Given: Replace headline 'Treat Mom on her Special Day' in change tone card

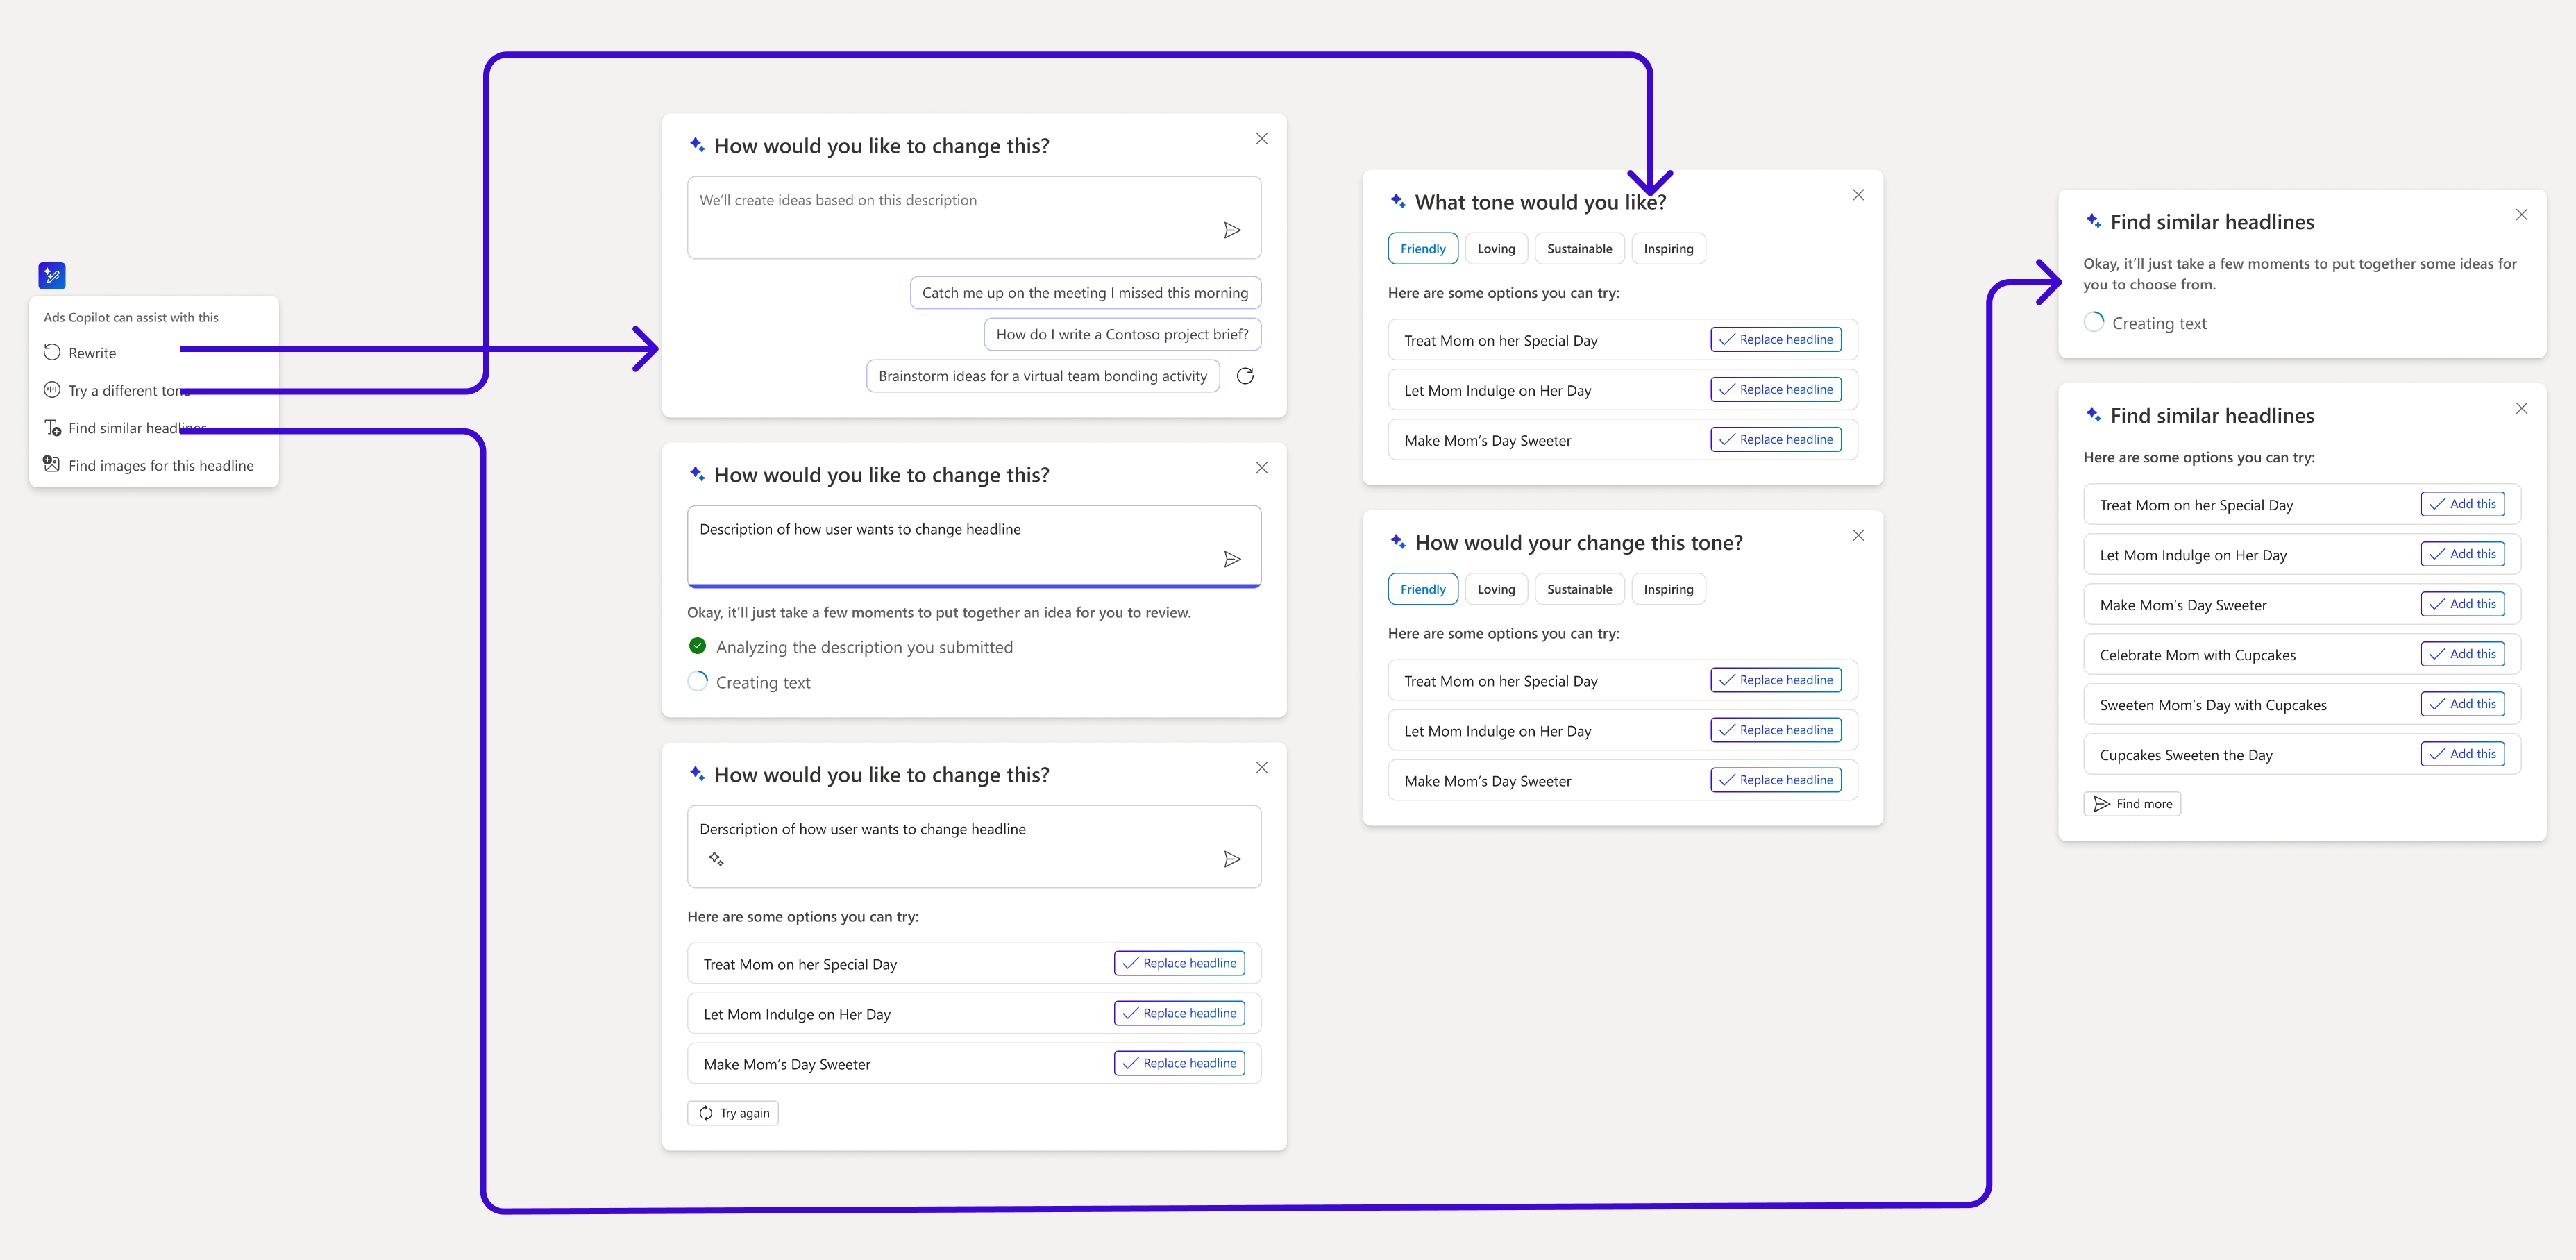Looking at the screenshot, I should (1776, 680).
